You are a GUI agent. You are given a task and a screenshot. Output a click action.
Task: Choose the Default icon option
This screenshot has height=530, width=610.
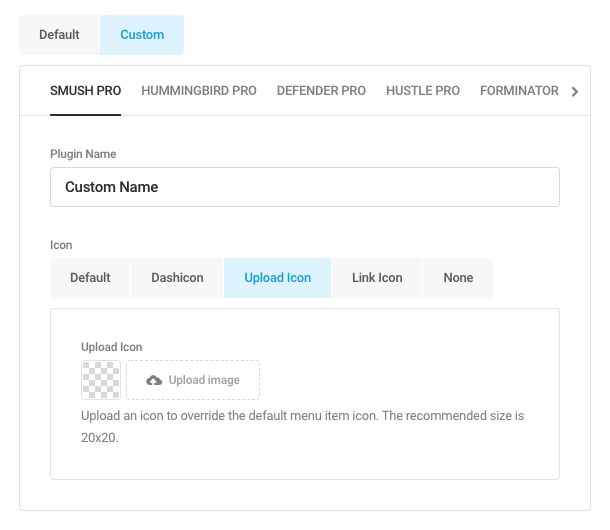point(90,278)
